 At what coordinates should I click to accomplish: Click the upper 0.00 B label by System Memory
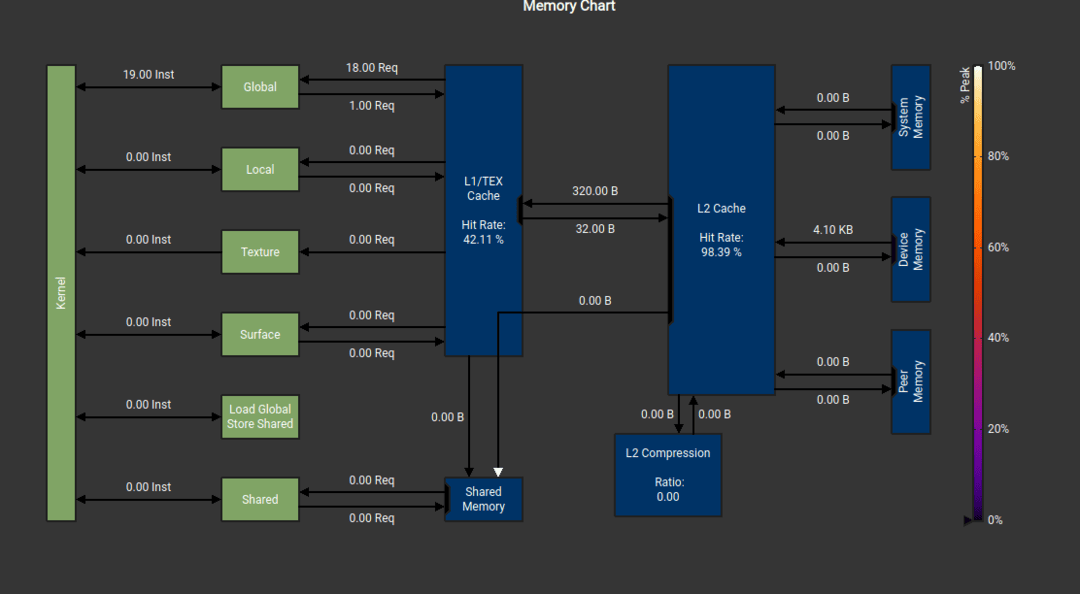[x=833, y=98]
